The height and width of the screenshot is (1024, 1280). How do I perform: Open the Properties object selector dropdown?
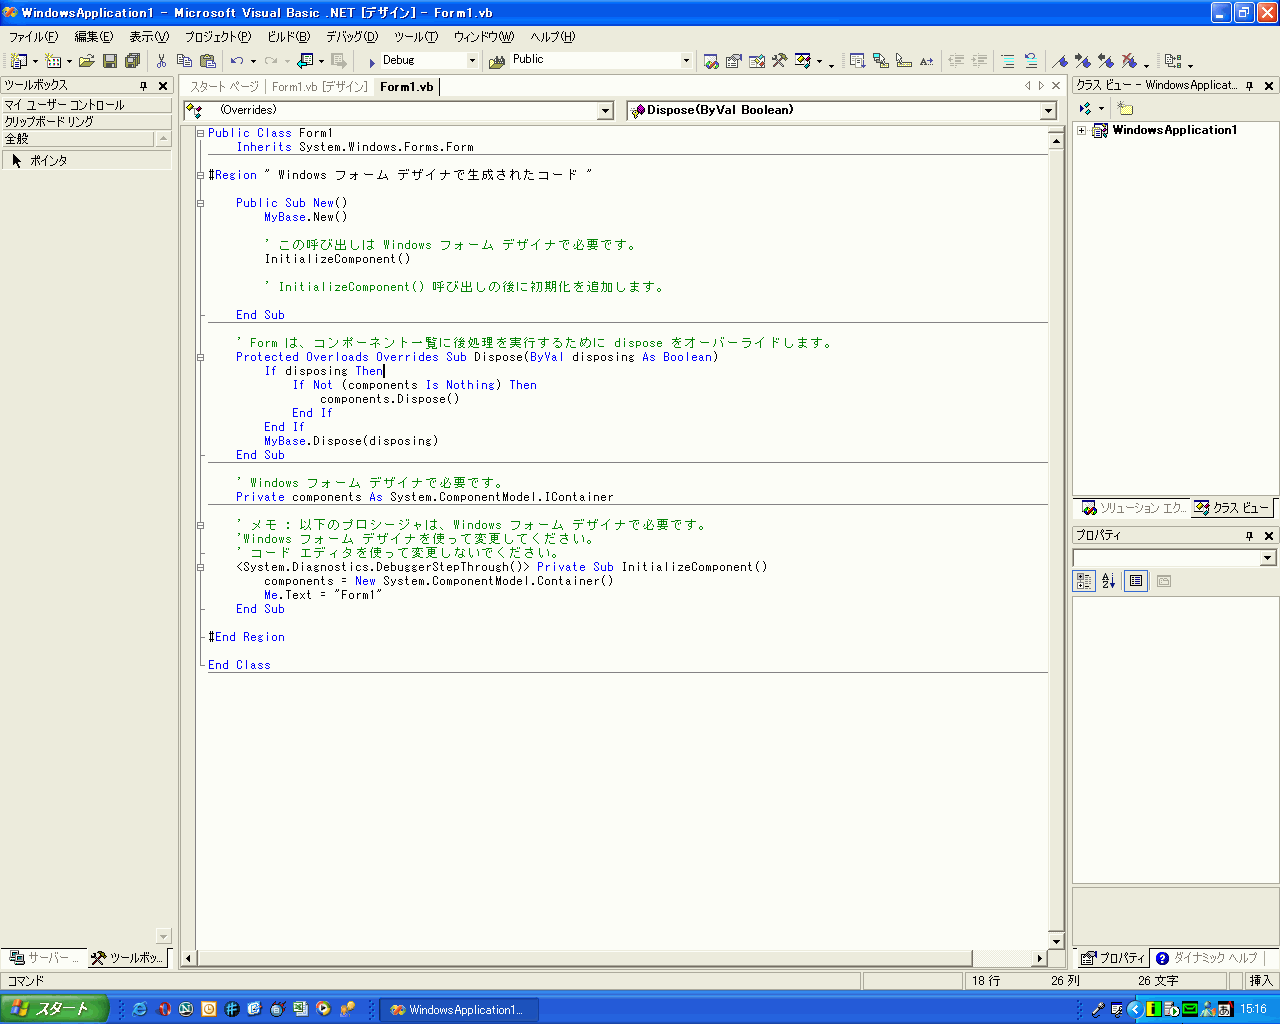point(1268,558)
